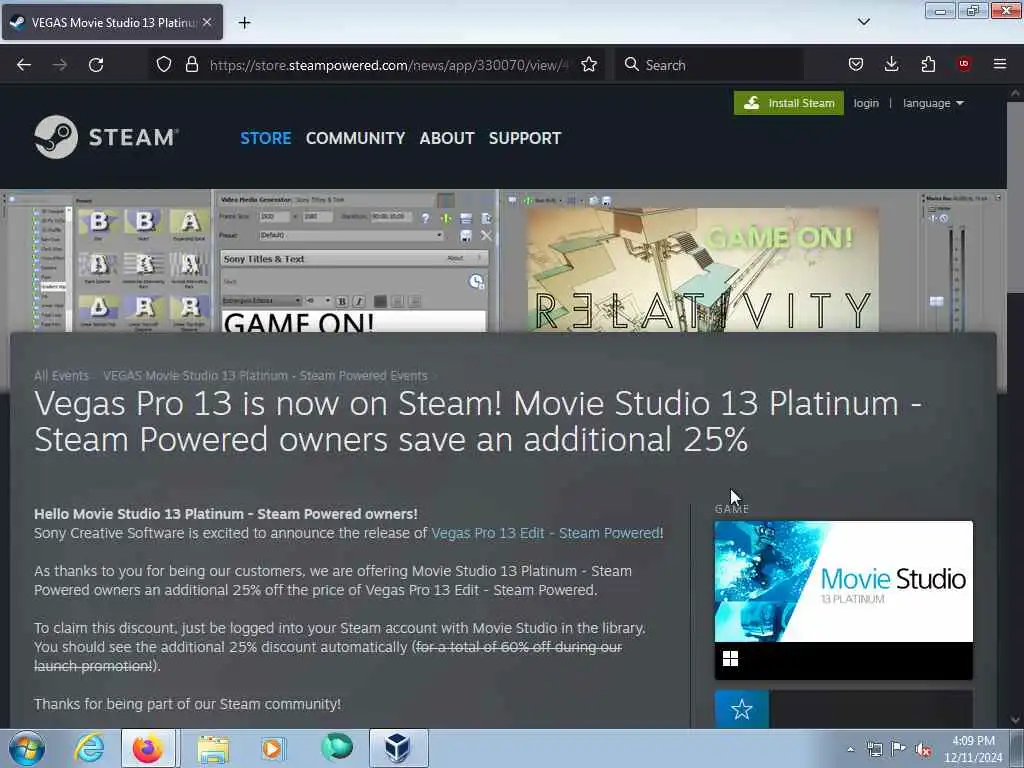Bookmark this page with the star
Image resolution: width=1024 pixels, height=768 pixels.
[588, 65]
